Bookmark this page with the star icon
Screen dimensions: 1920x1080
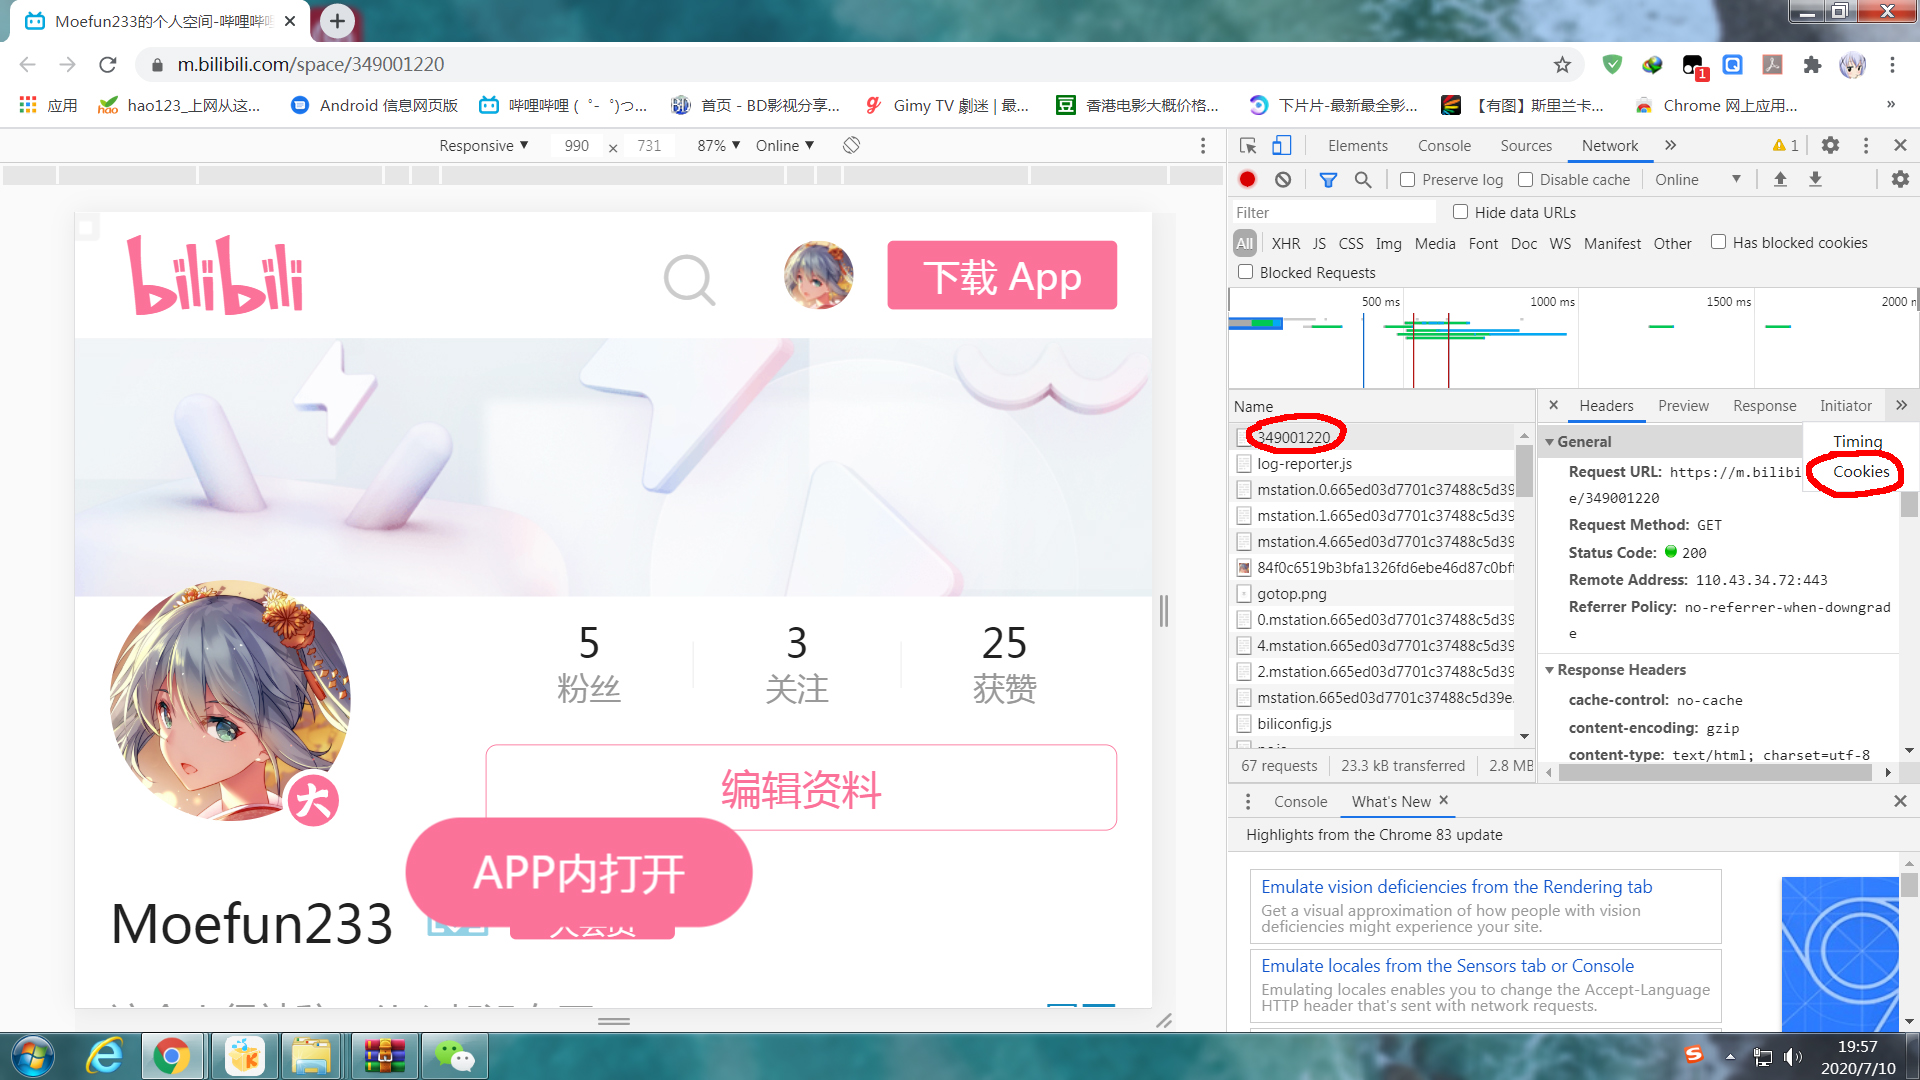tap(1562, 65)
